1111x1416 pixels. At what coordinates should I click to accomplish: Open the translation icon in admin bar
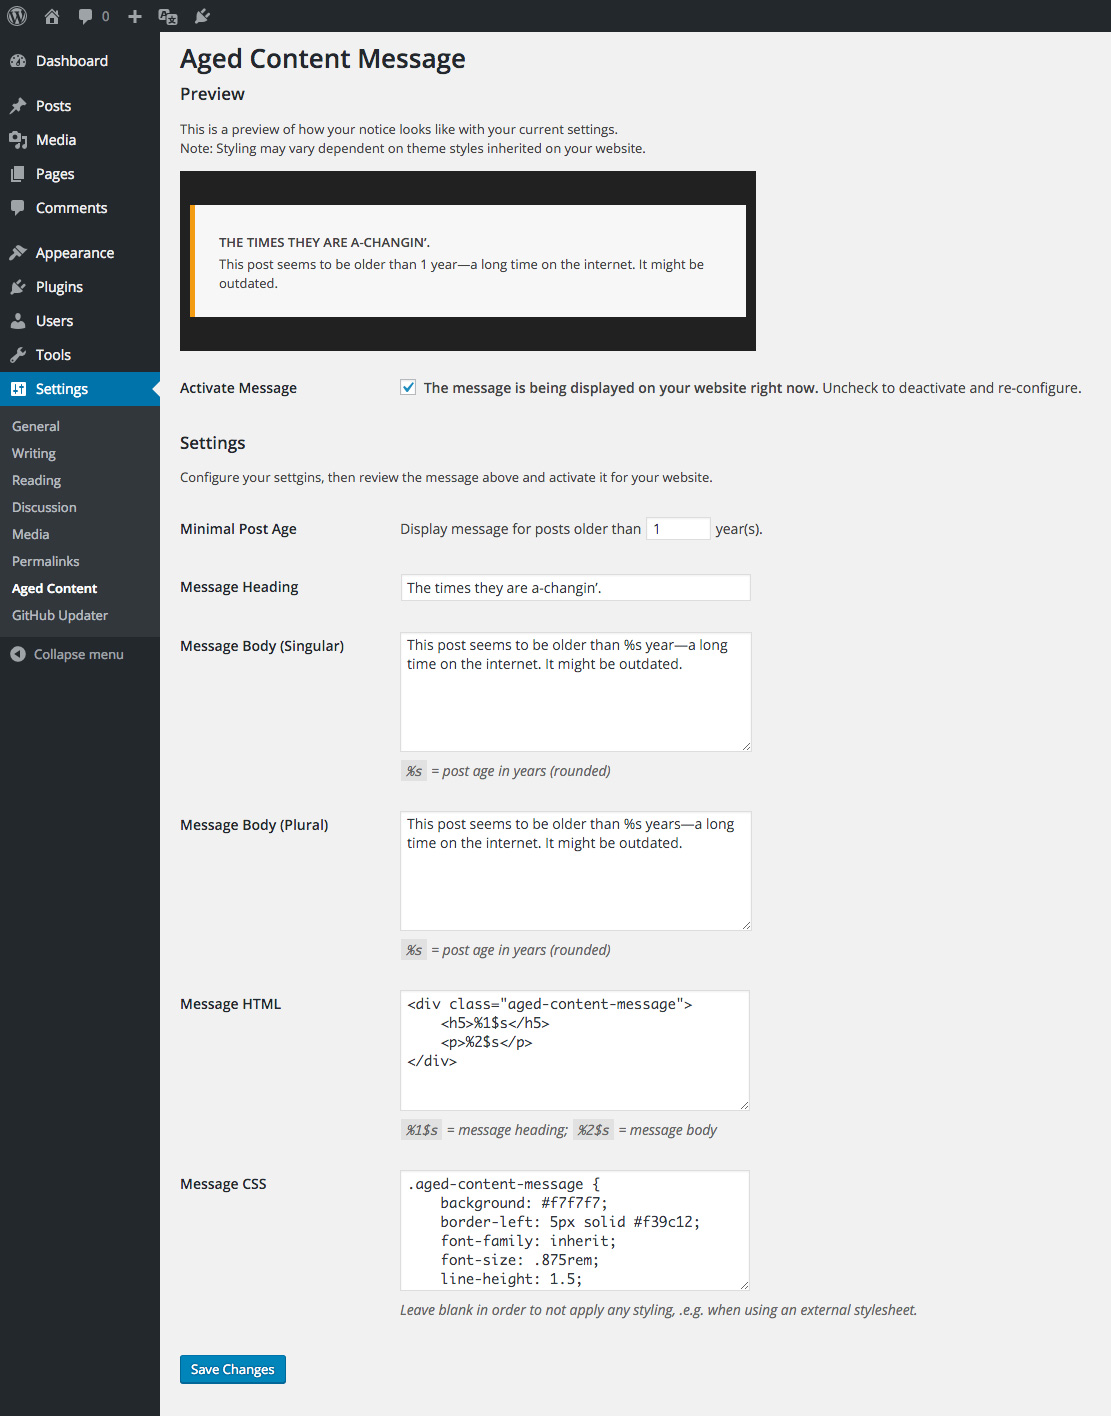[x=168, y=16]
